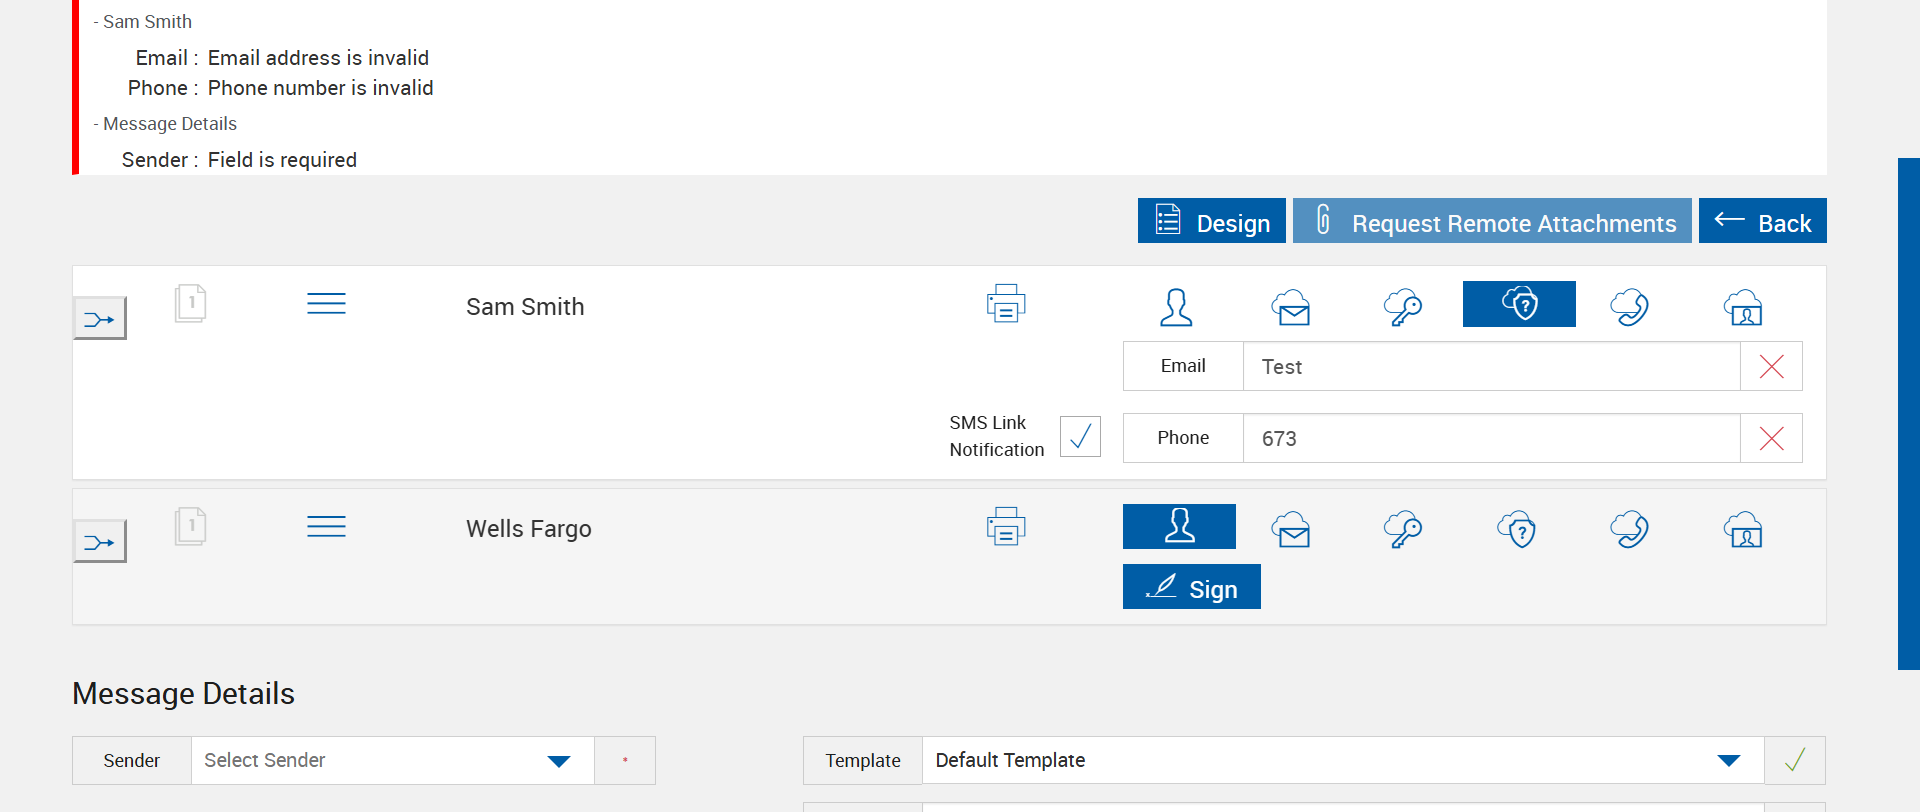The image size is (1920, 812).
Task: Select the phone authentication icon for Sam Smith
Action: tap(1630, 307)
